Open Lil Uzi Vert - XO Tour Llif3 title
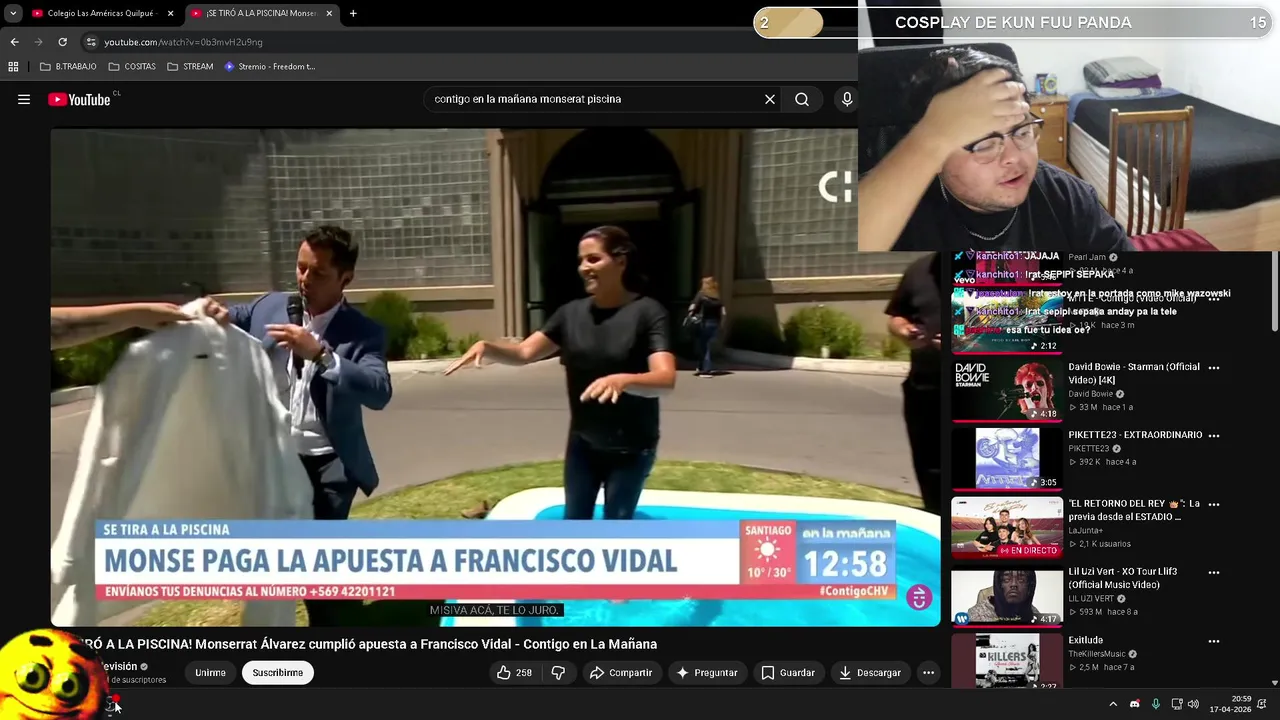Viewport: 1280px width, 720px height. click(x=1122, y=578)
